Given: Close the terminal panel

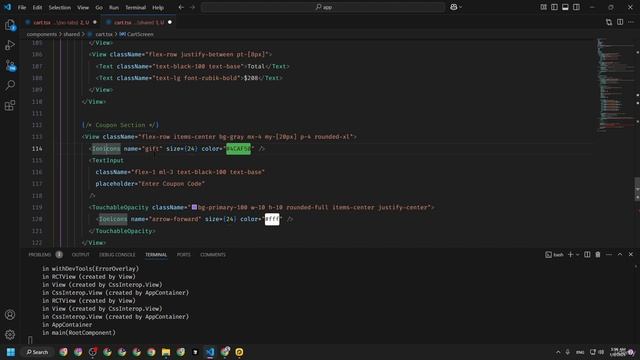Looking at the screenshot, I should coord(631,254).
